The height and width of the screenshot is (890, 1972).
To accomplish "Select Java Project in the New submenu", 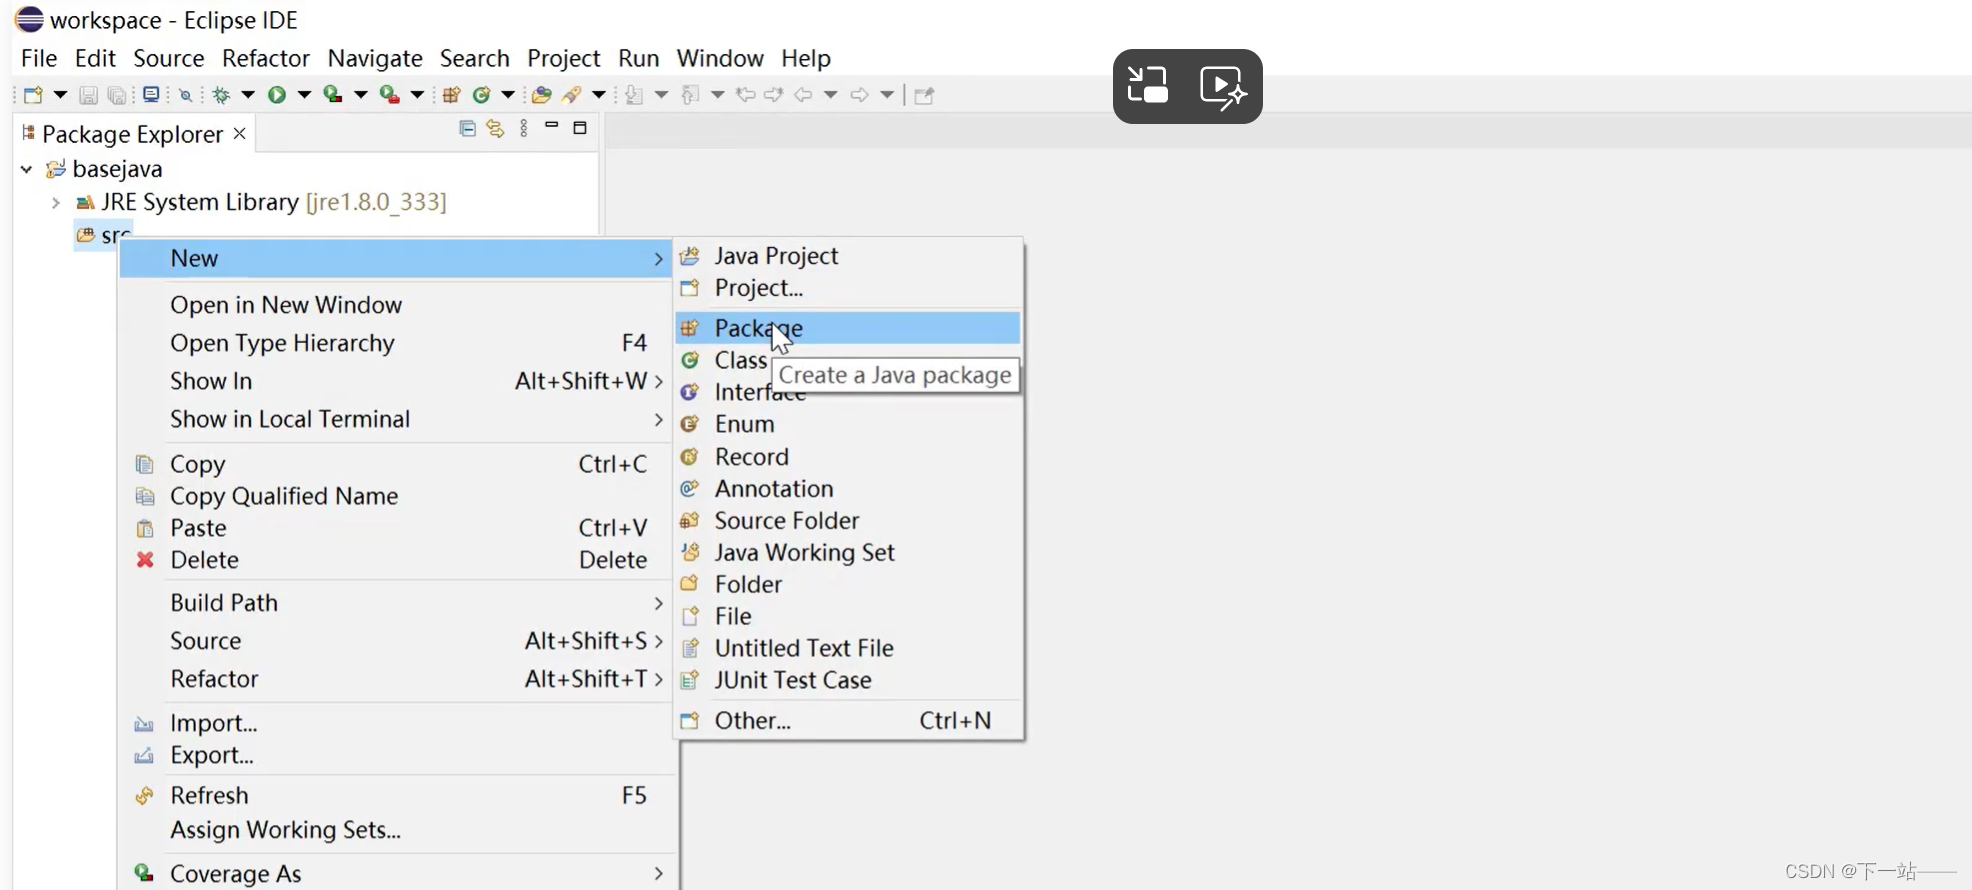I will 848,256.
